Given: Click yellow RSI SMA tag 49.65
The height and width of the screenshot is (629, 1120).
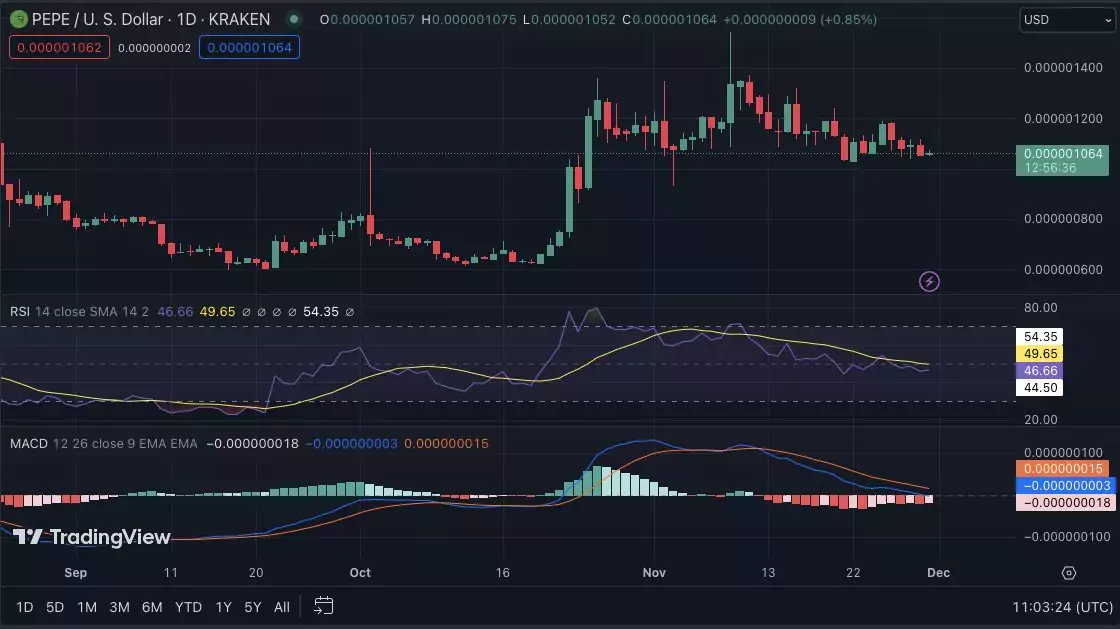Looking at the screenshot, I should coord(1039,353).
